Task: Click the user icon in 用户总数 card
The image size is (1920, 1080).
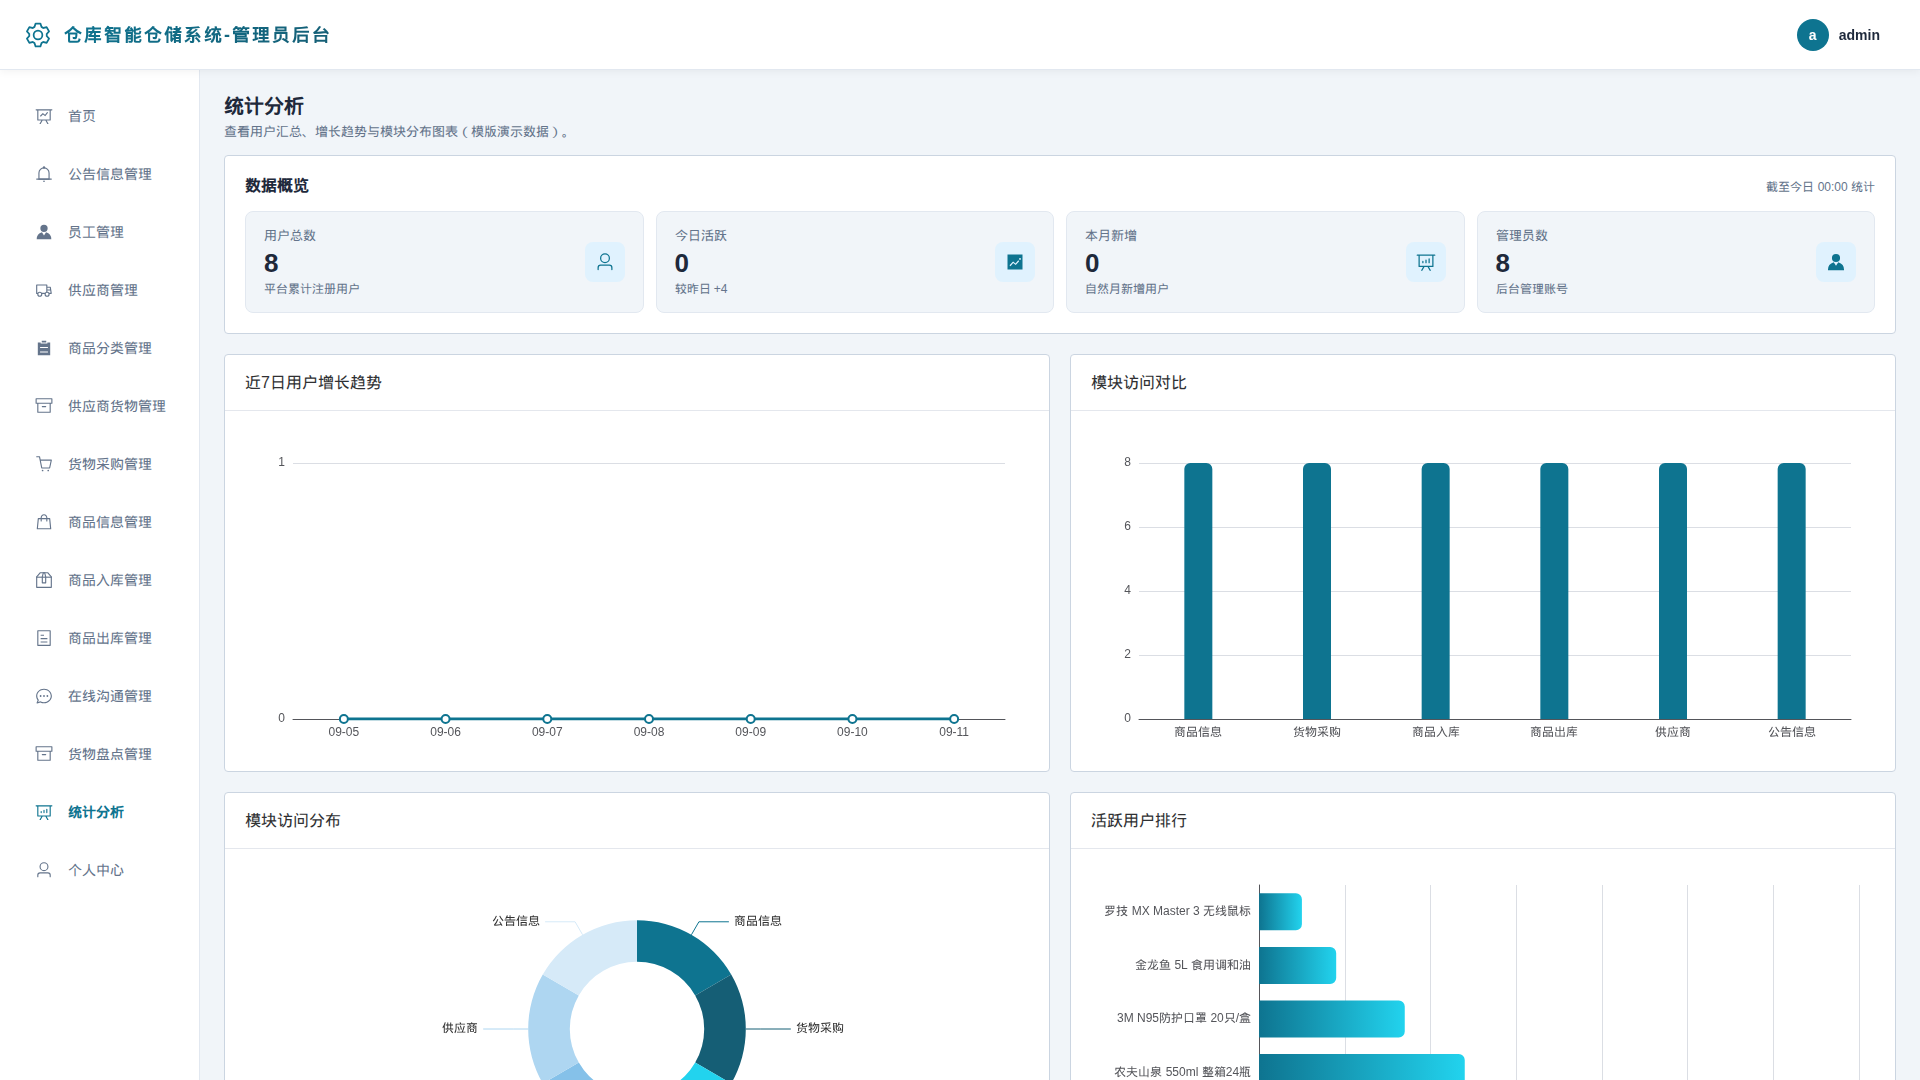Action: 605,262
